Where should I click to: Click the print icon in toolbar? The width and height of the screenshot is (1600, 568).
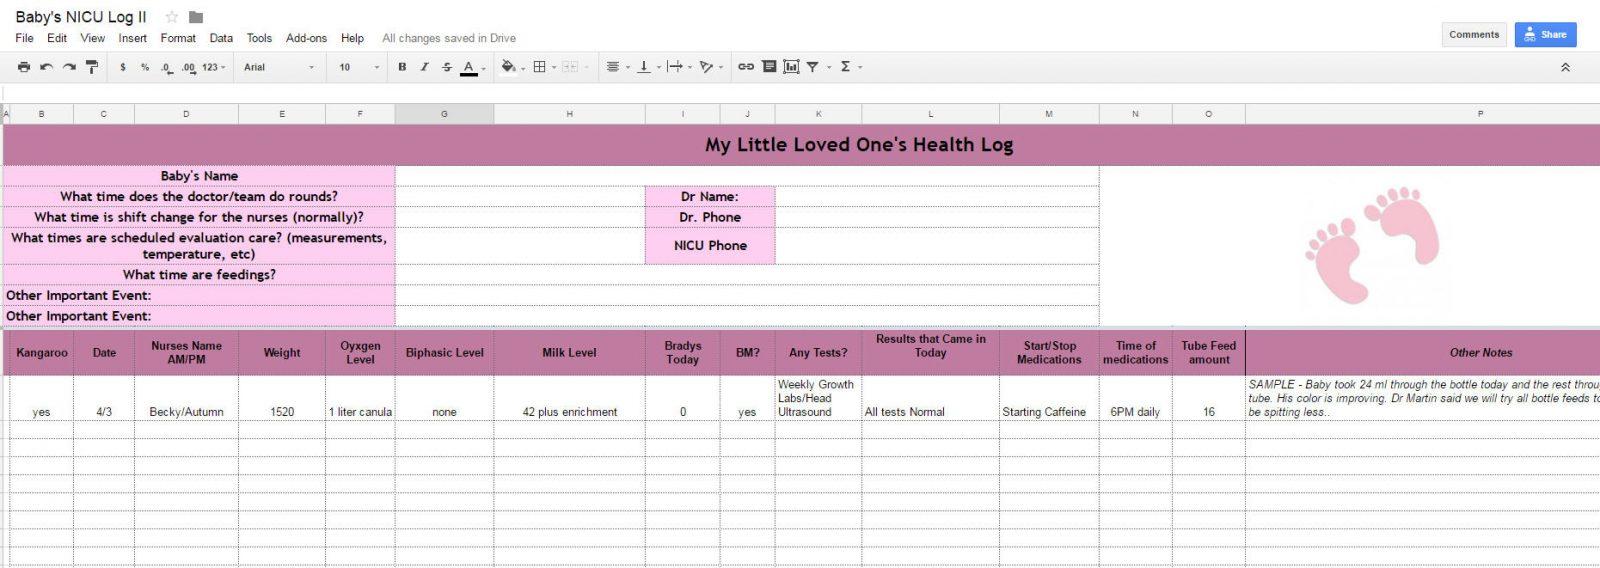(x=24, y=67)
